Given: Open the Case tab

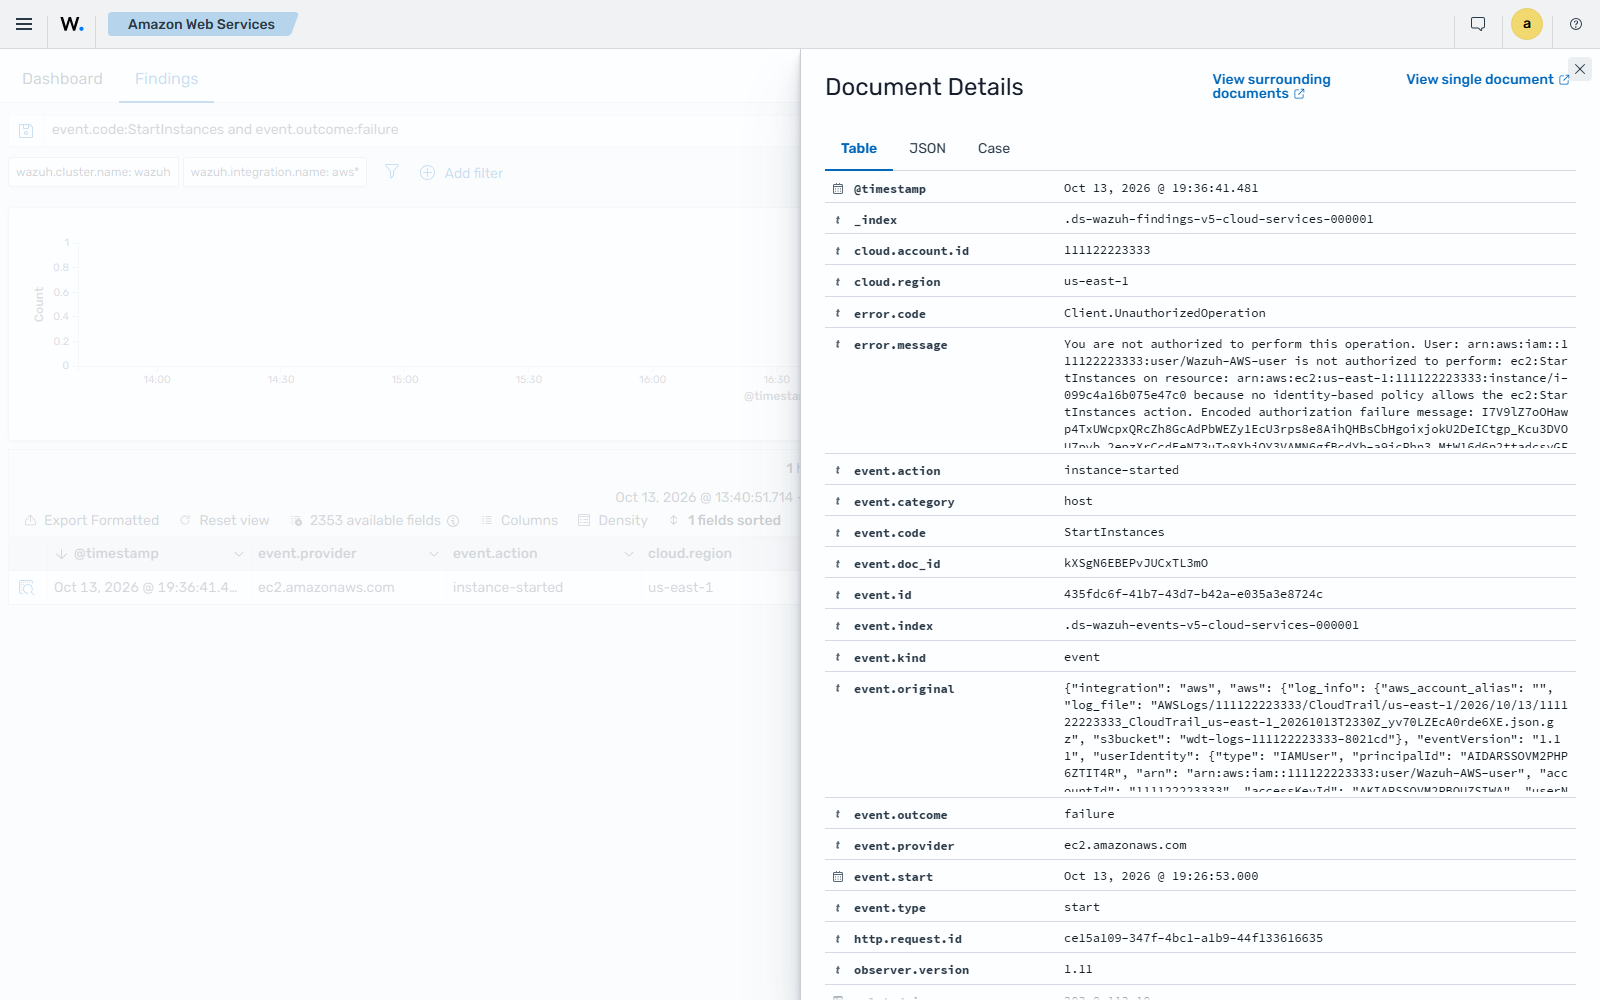Looking at the screenshot, I should (993, 148).
